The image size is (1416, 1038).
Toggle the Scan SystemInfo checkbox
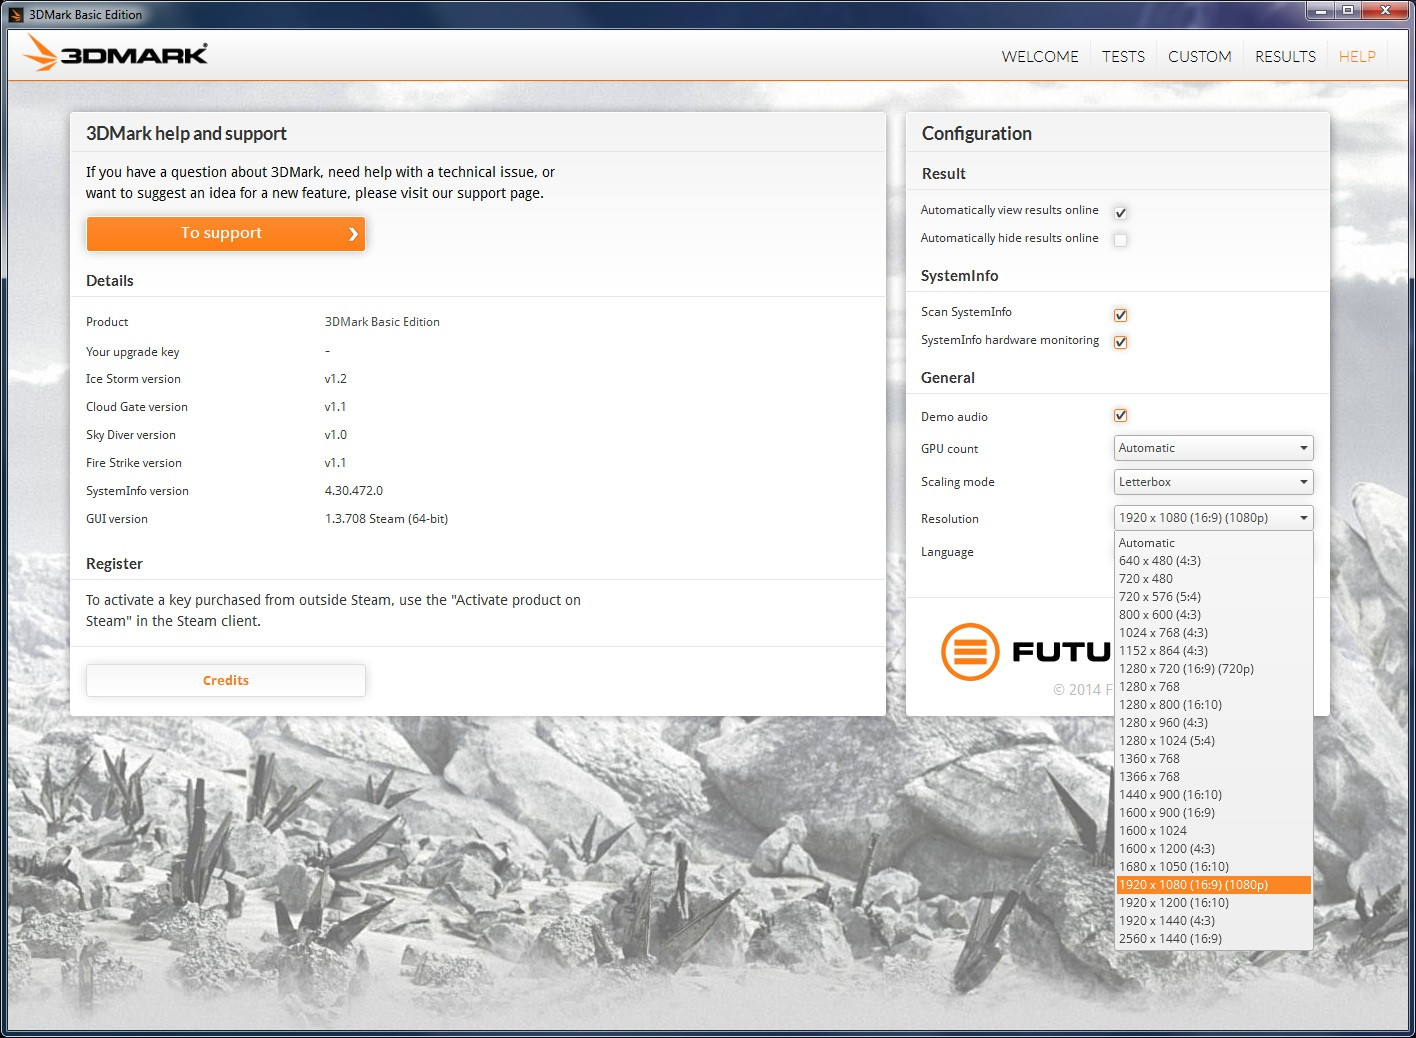(1120, 314)
